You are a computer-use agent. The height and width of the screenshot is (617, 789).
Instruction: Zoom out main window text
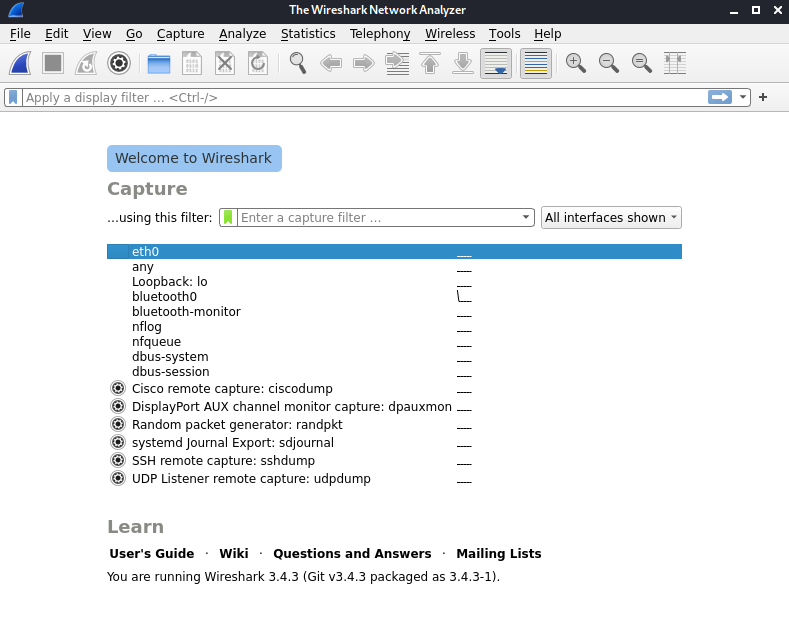click(609, 63)
